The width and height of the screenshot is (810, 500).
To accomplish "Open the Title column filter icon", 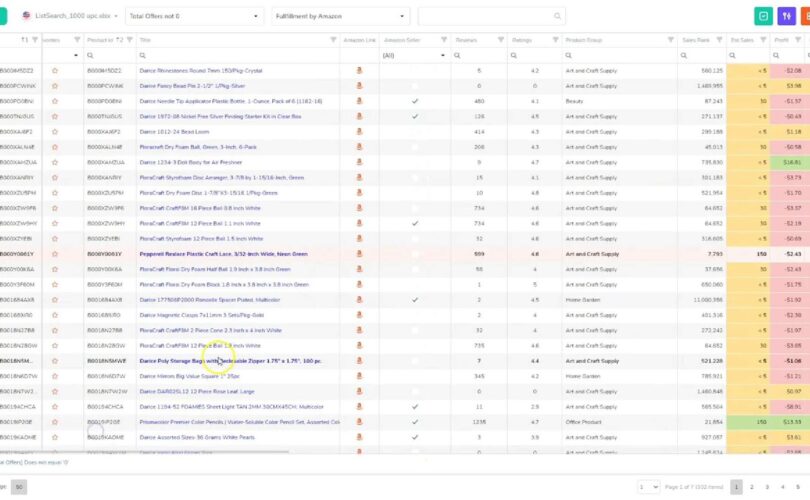I will [333, 40].
